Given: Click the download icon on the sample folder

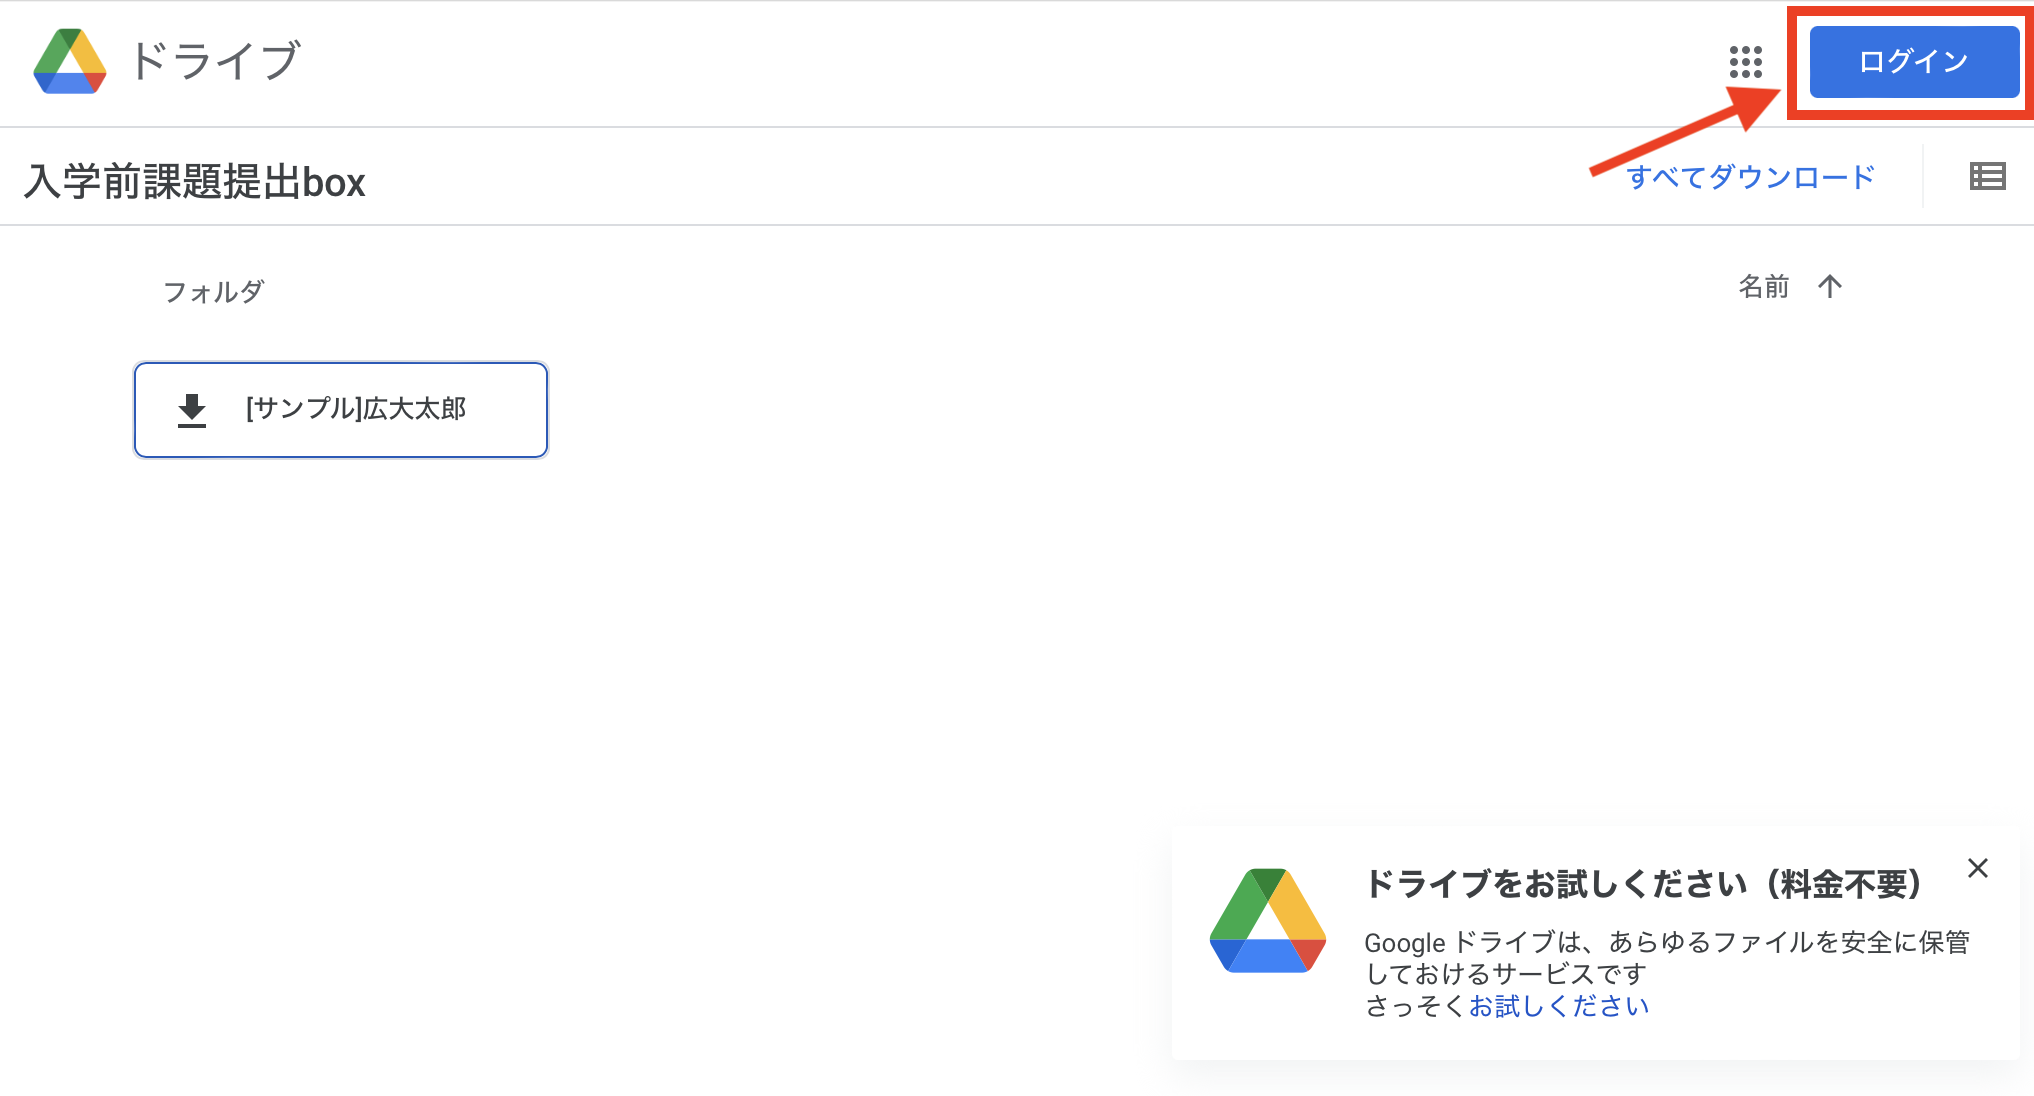Looking at the screenshot, I should tap(192, 410).
